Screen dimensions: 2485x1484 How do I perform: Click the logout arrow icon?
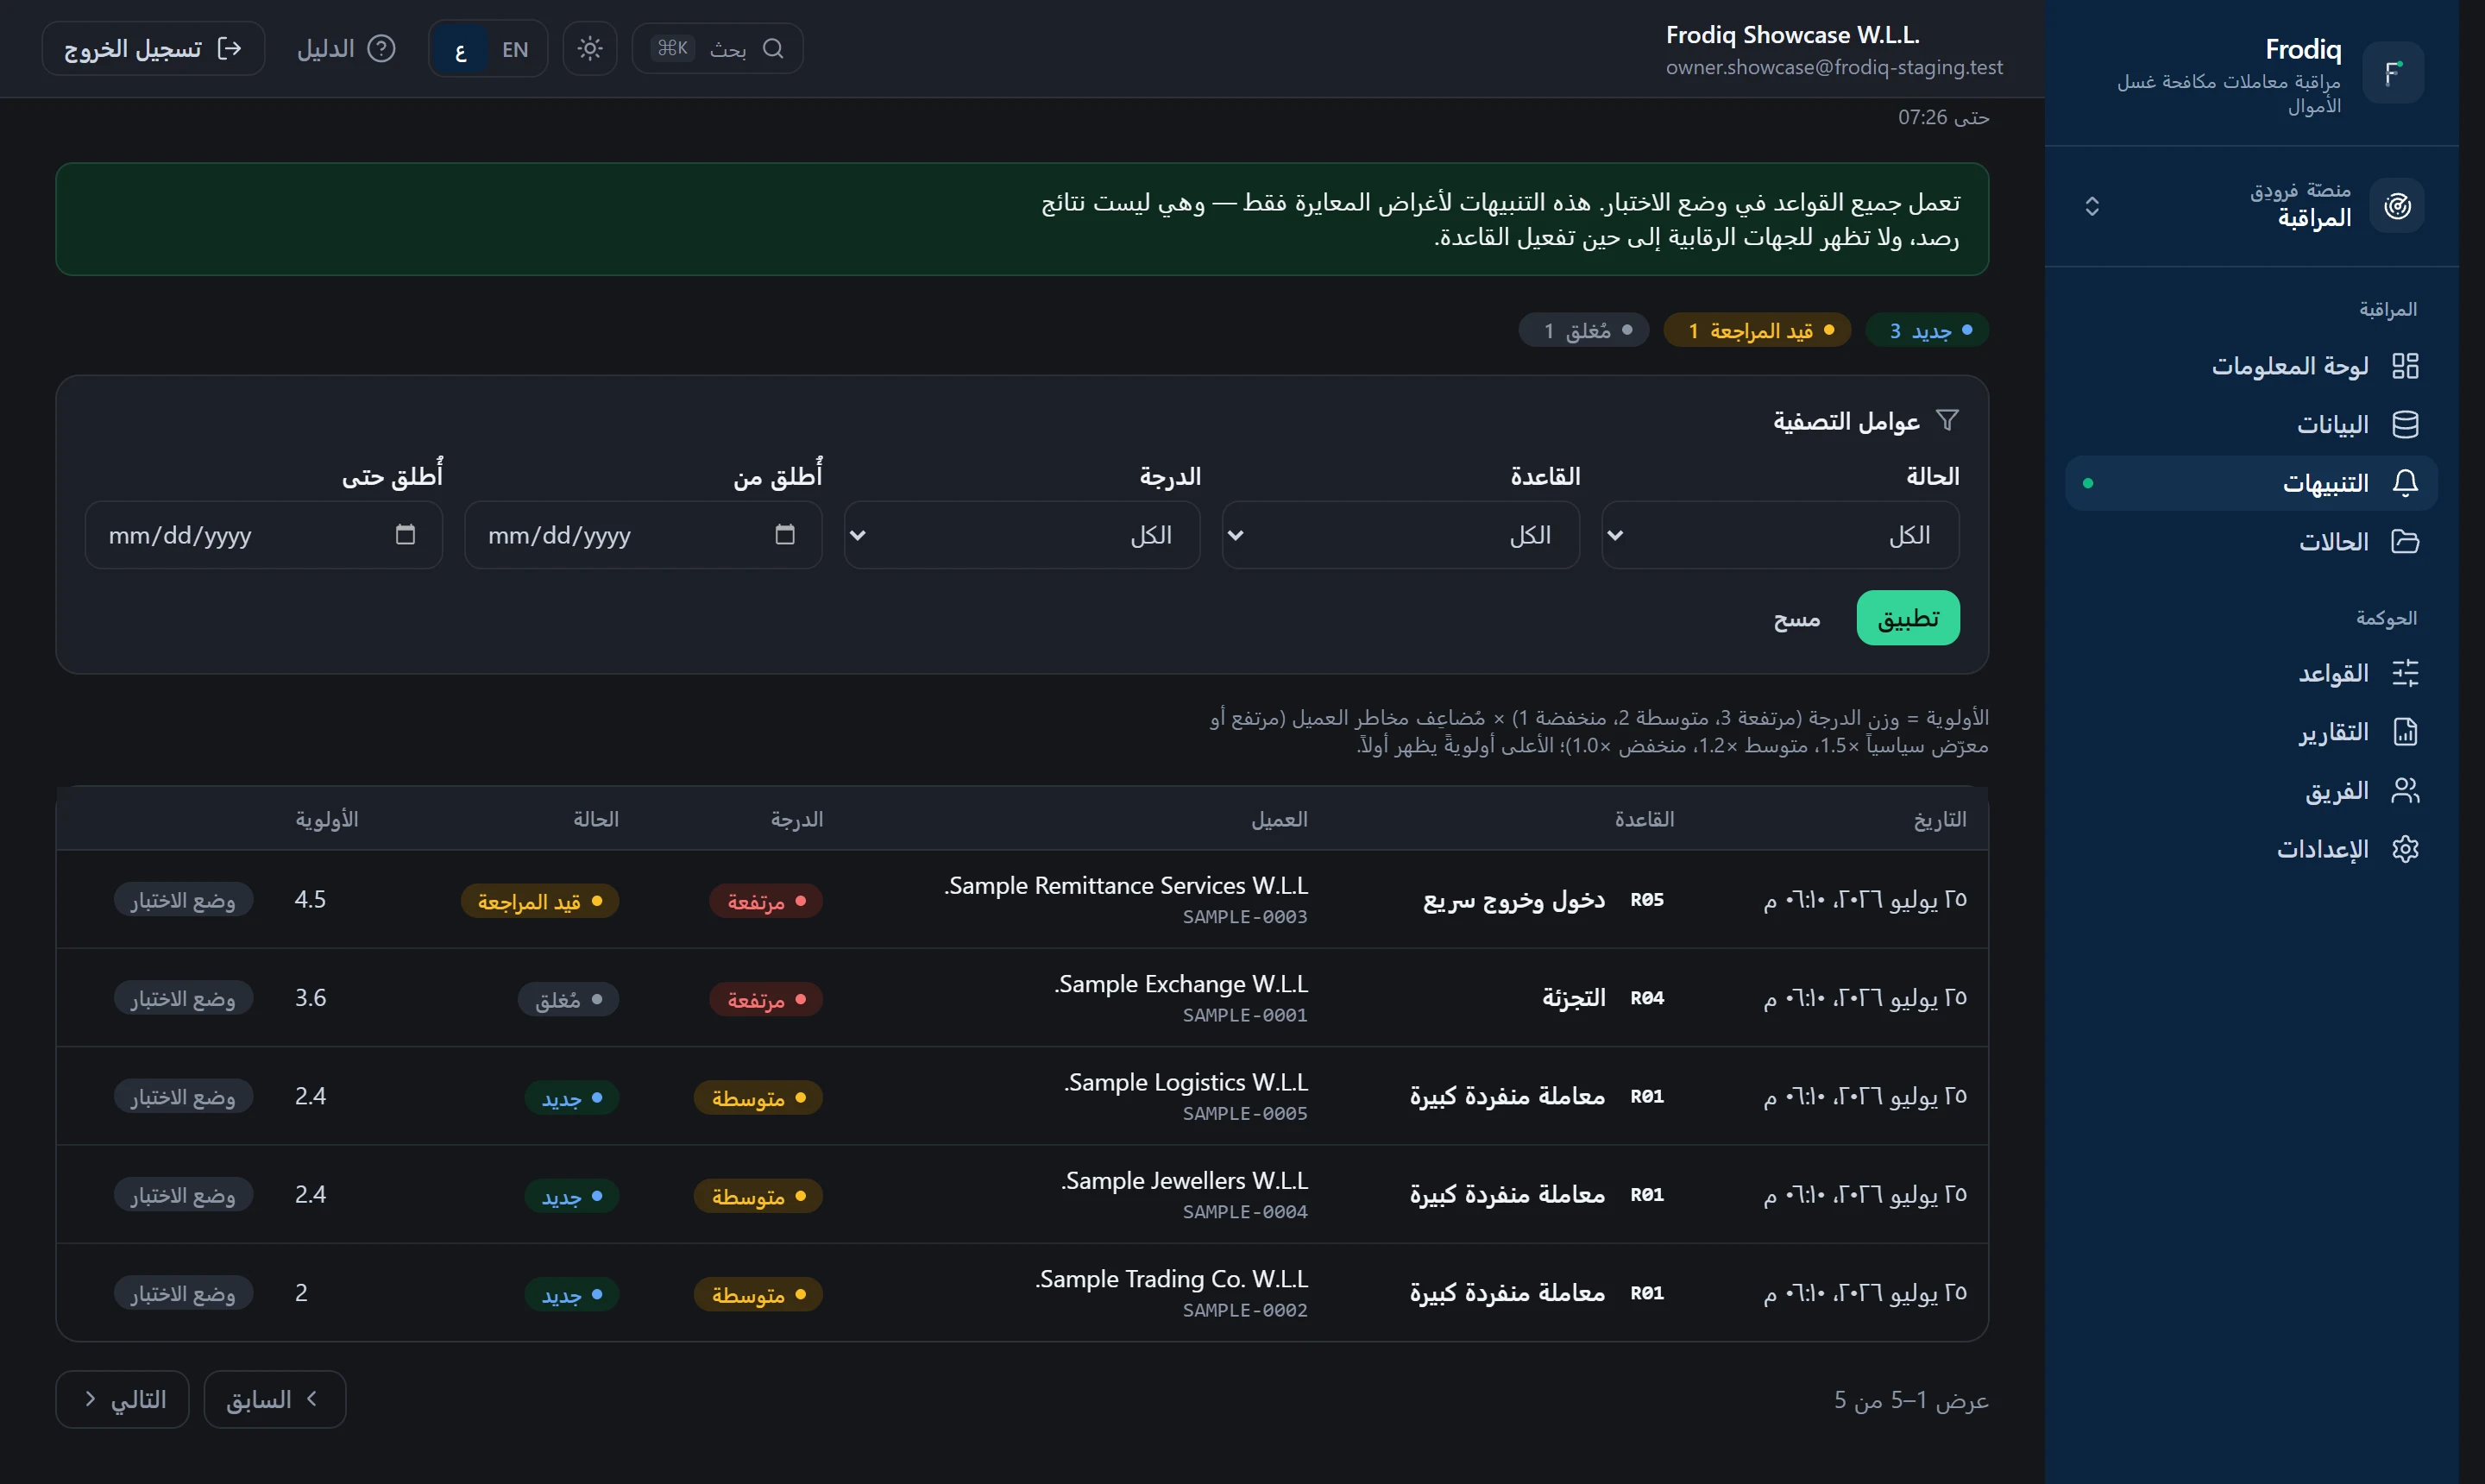pos(229,48)
